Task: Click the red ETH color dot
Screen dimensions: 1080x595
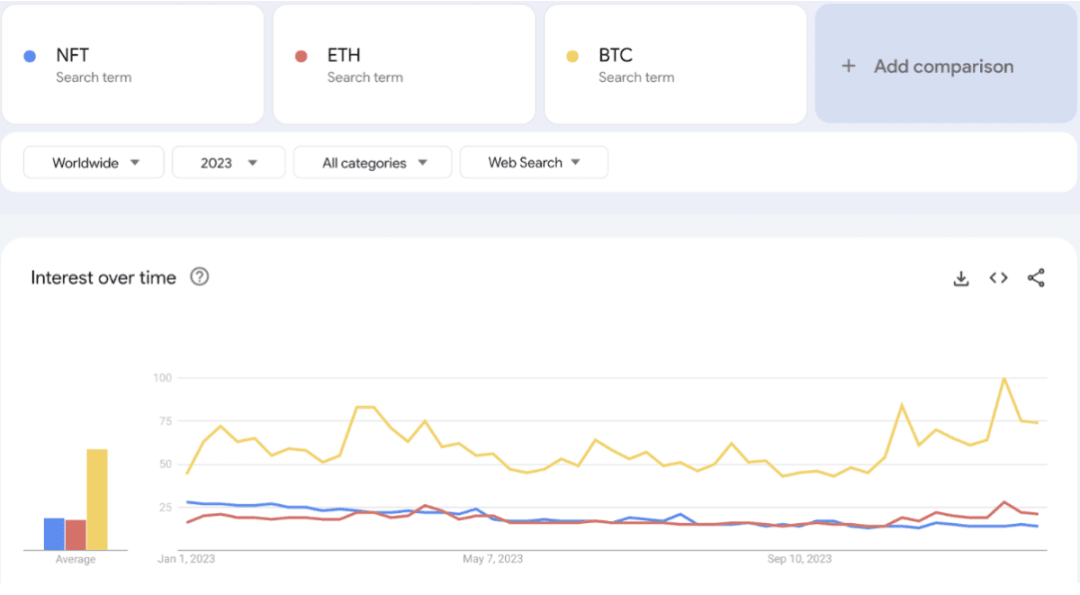Action: pyautogui.click(x=301, y=56)
